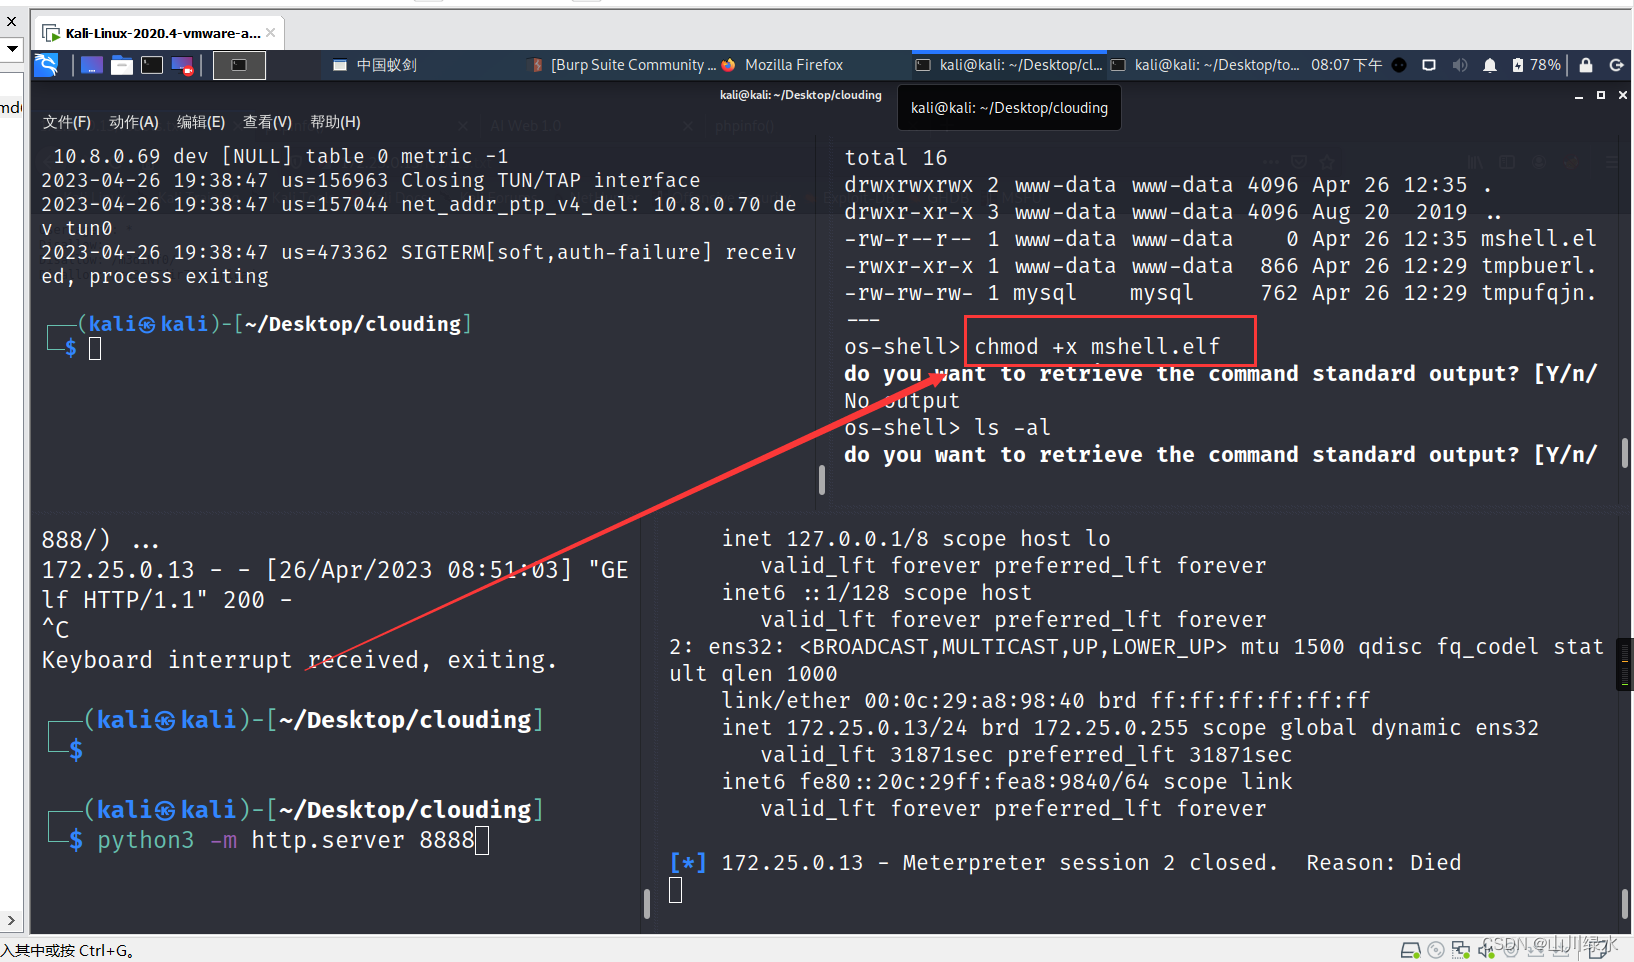Click the 'inet 127.0.0.1/8 scope host lo' line
1634x962 pixels.
916,539
